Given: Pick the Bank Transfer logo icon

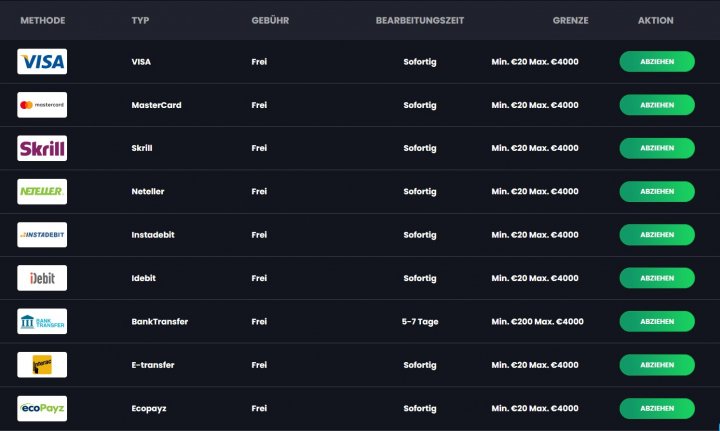Looking at the screenshot, I should click(x=42, y=321).
